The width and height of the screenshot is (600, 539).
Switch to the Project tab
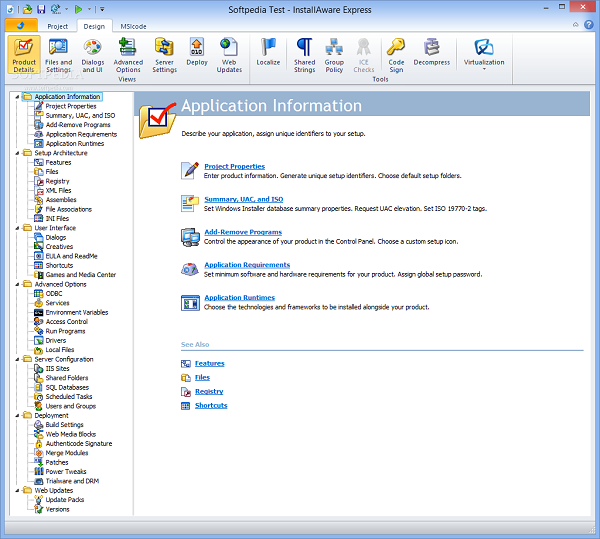click(x=58, y=26)
